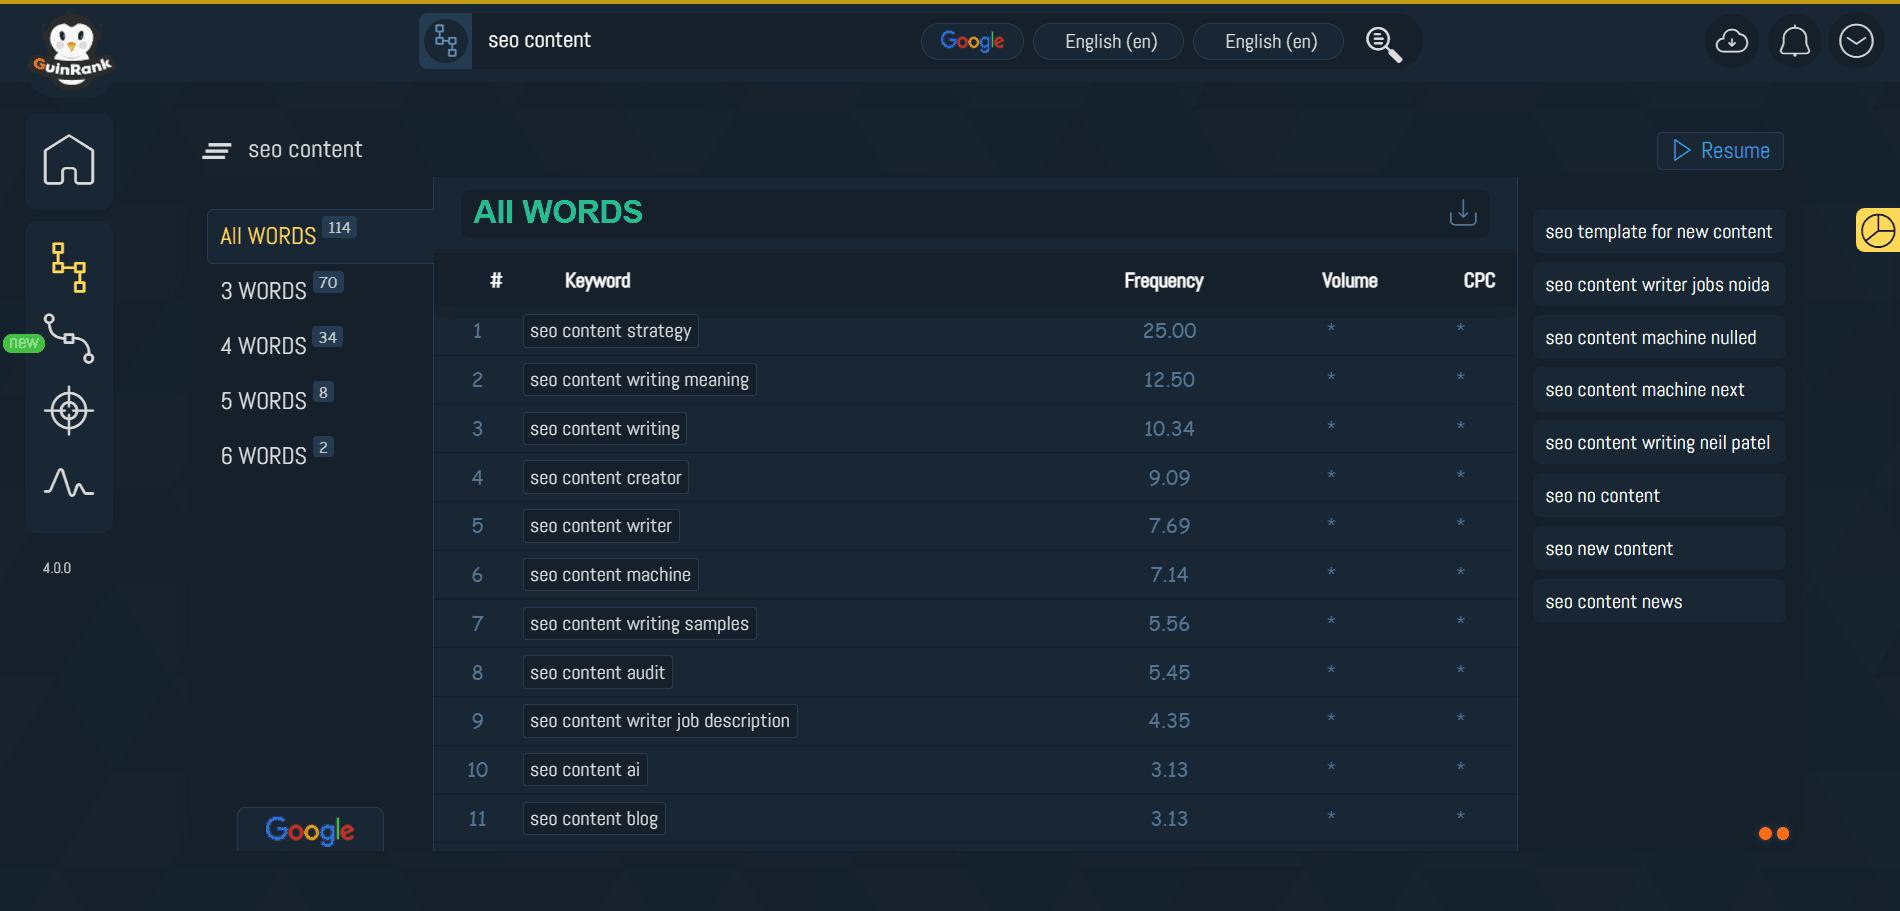The height and width of the screenshot is (911, 1900).
Task: Click the two orange dots indicator
Action: [x=1774, y=834]
